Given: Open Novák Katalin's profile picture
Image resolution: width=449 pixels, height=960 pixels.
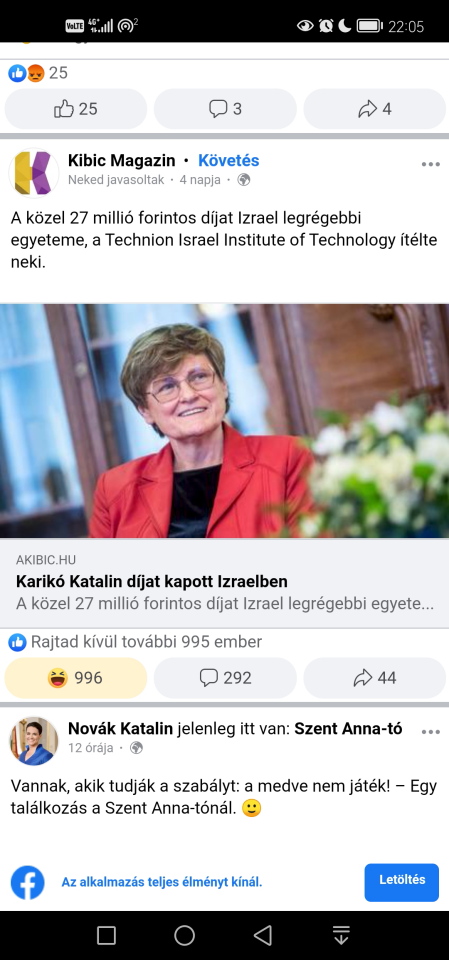Looking at the screenshot, I should tap(34, 741).
